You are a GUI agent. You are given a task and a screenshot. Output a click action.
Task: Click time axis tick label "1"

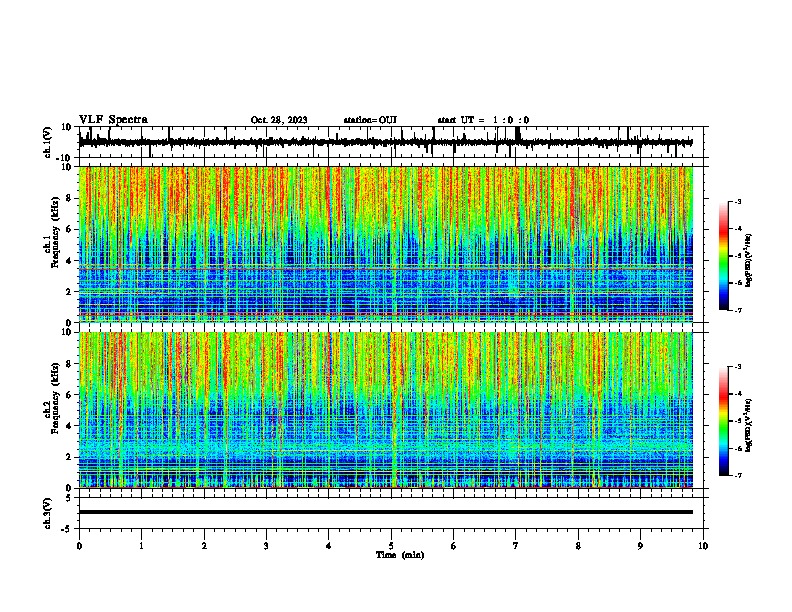point(141,546)
